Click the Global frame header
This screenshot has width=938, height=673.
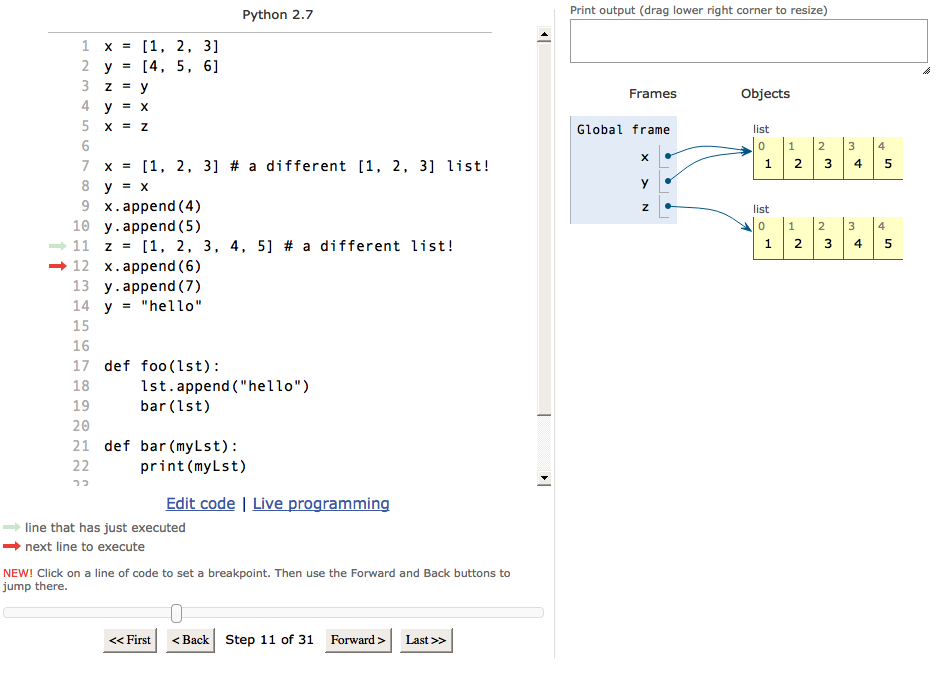pyautogui.click(x=623, y=130)
